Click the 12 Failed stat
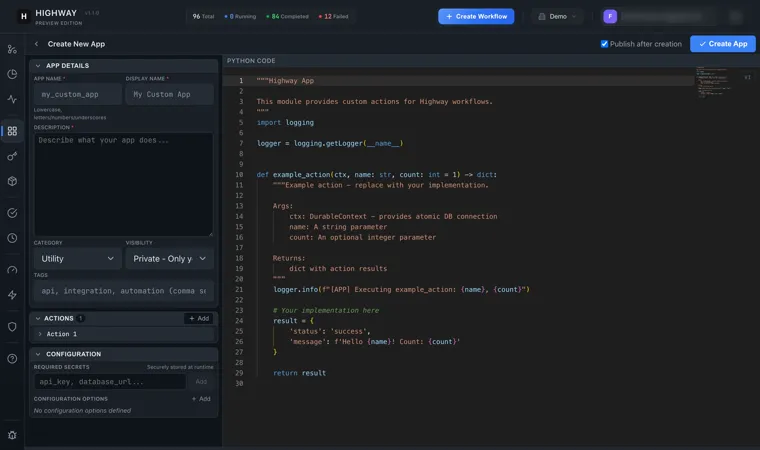The width and height of the screenshot is (760, 450). point(333,16)
